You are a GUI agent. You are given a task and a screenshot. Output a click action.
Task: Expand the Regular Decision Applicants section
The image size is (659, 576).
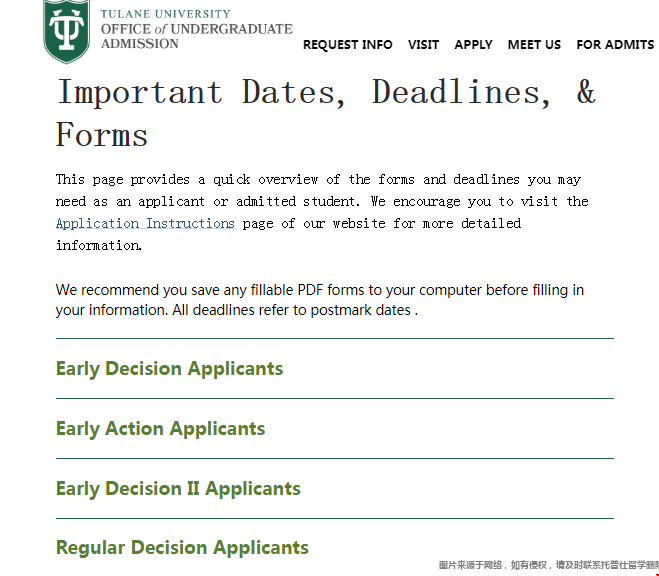click(182, 548)
